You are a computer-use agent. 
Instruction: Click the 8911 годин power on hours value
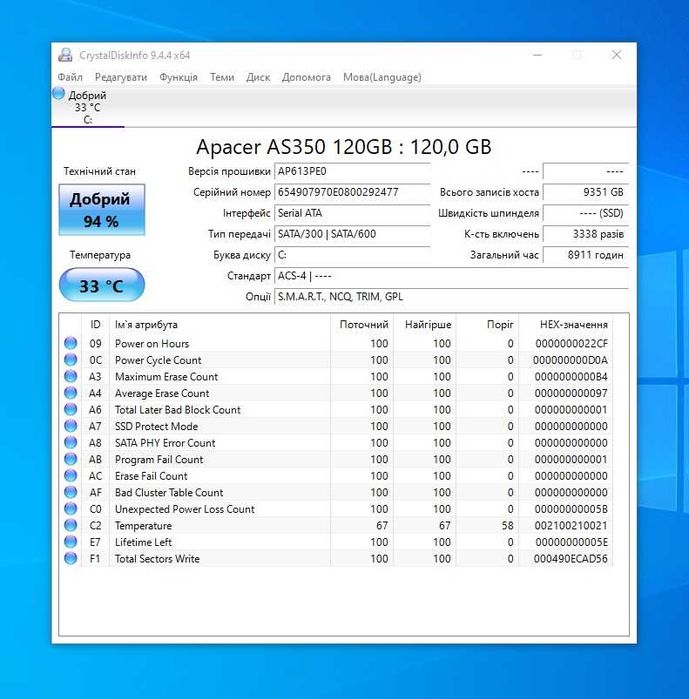pos(586,255)
